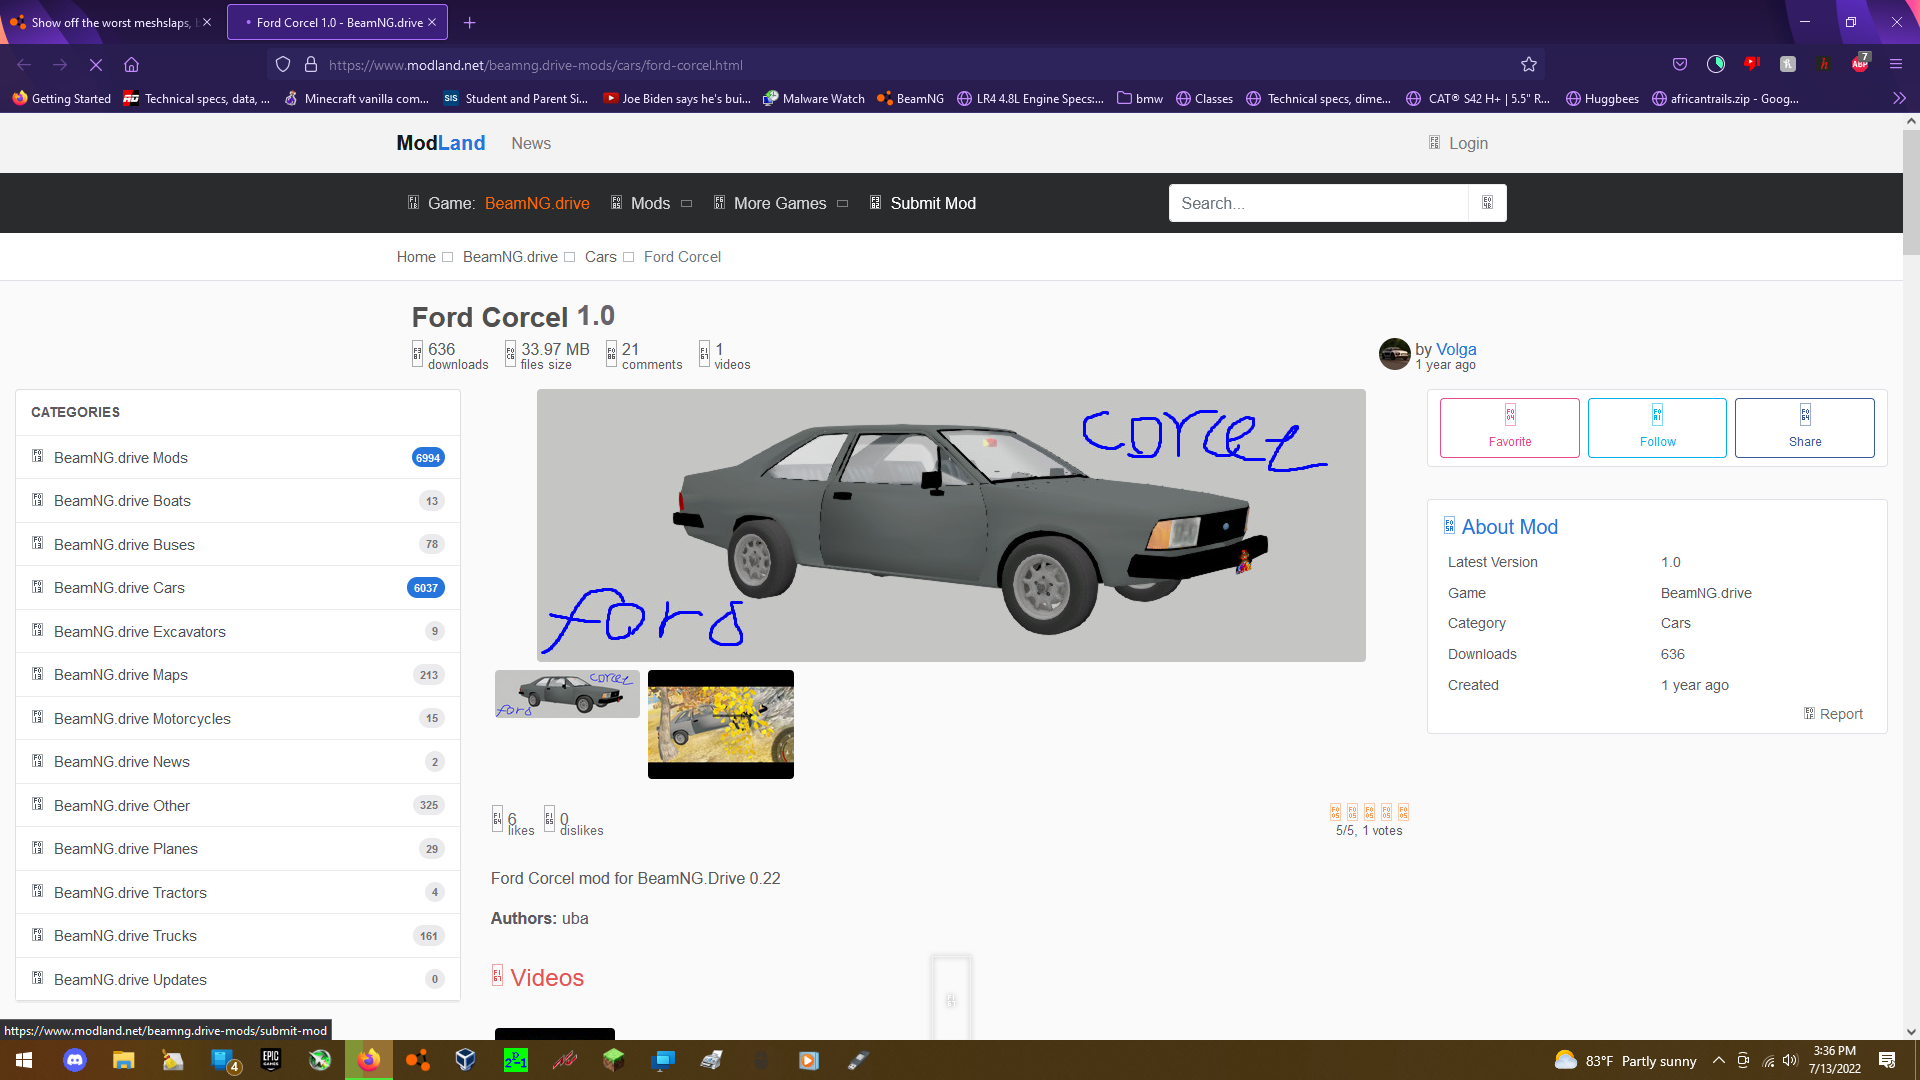The width and height of the screenshot is (1920, 1080).
Task: Click the Firefox home icon
Action: click(x=131, y=65)
